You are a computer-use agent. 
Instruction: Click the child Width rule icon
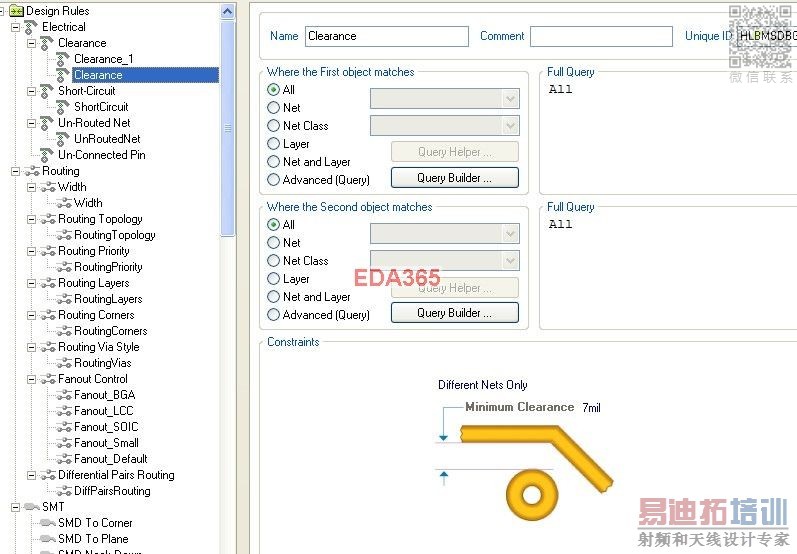click(64, 203)
